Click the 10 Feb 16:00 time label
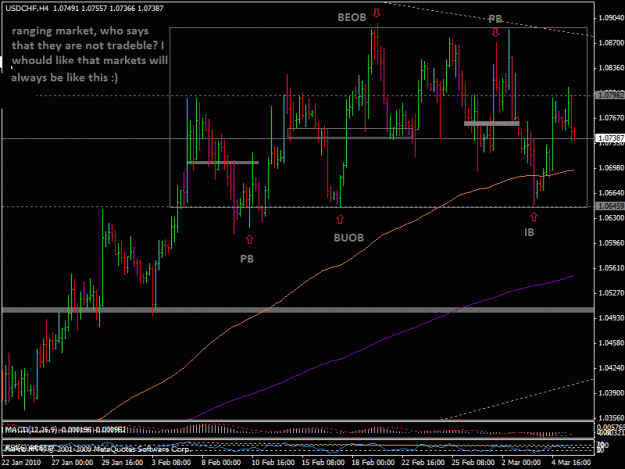The width and height of the screenshot is (625, 469). [273, 463]
